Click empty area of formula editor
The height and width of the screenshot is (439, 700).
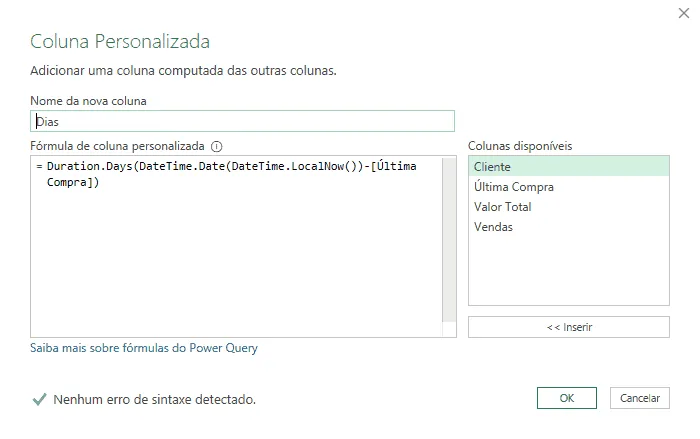(x=237, y=263)
